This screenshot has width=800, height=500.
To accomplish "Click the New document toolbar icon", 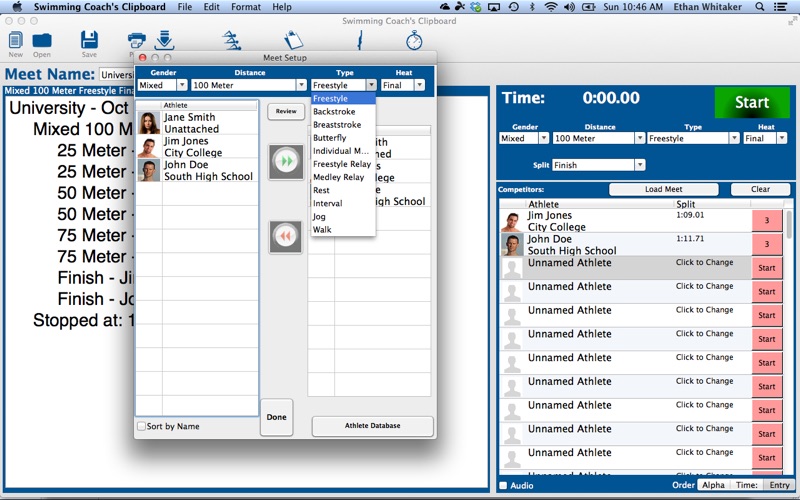I will pos(15,41).
